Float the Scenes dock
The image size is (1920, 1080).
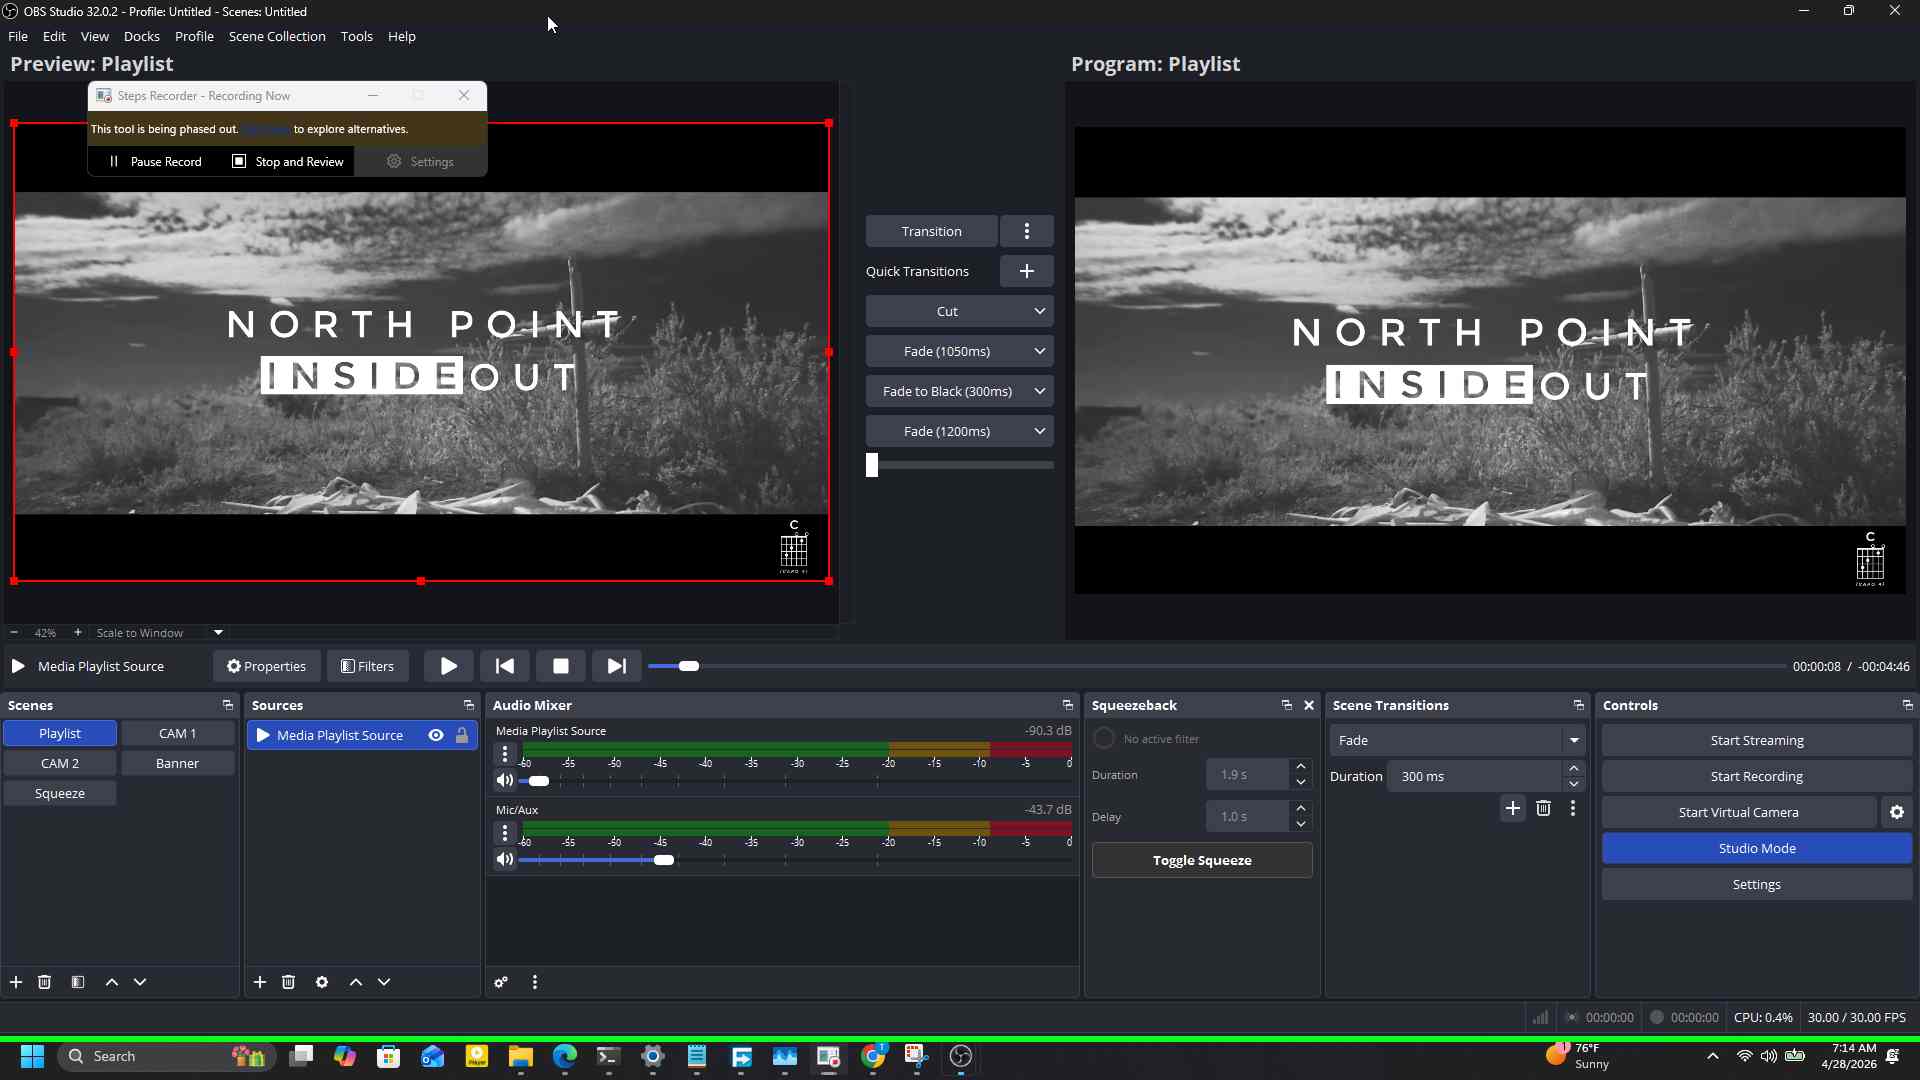coord(228,705)
